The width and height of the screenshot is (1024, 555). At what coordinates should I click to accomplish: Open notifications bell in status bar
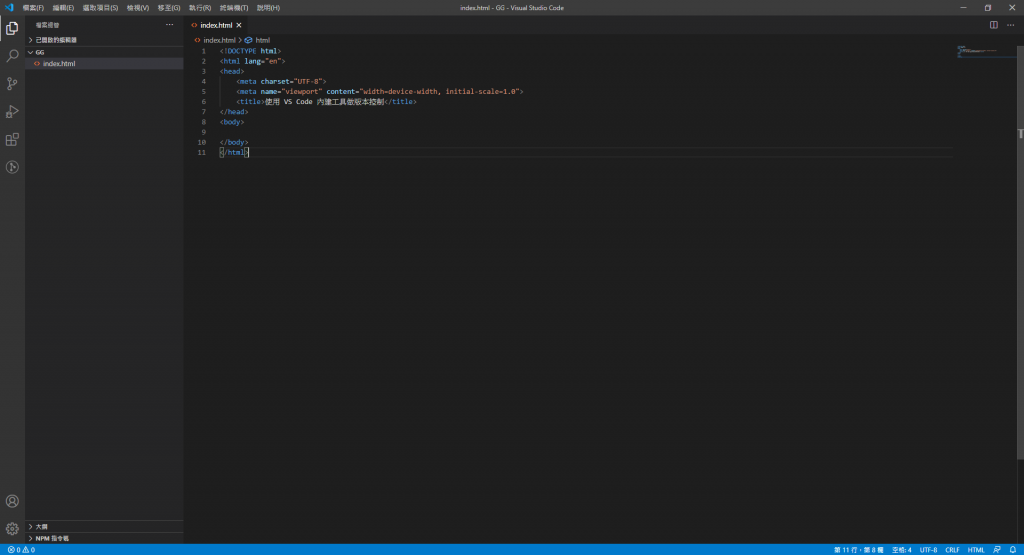click(1013, 550)
